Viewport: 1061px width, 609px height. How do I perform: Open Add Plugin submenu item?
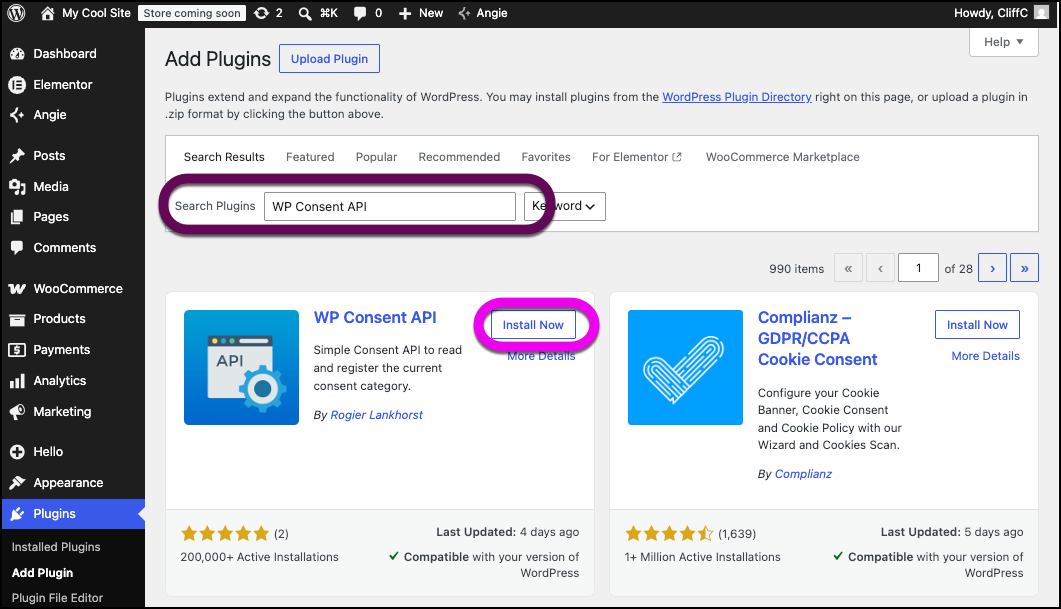[43, 572]
